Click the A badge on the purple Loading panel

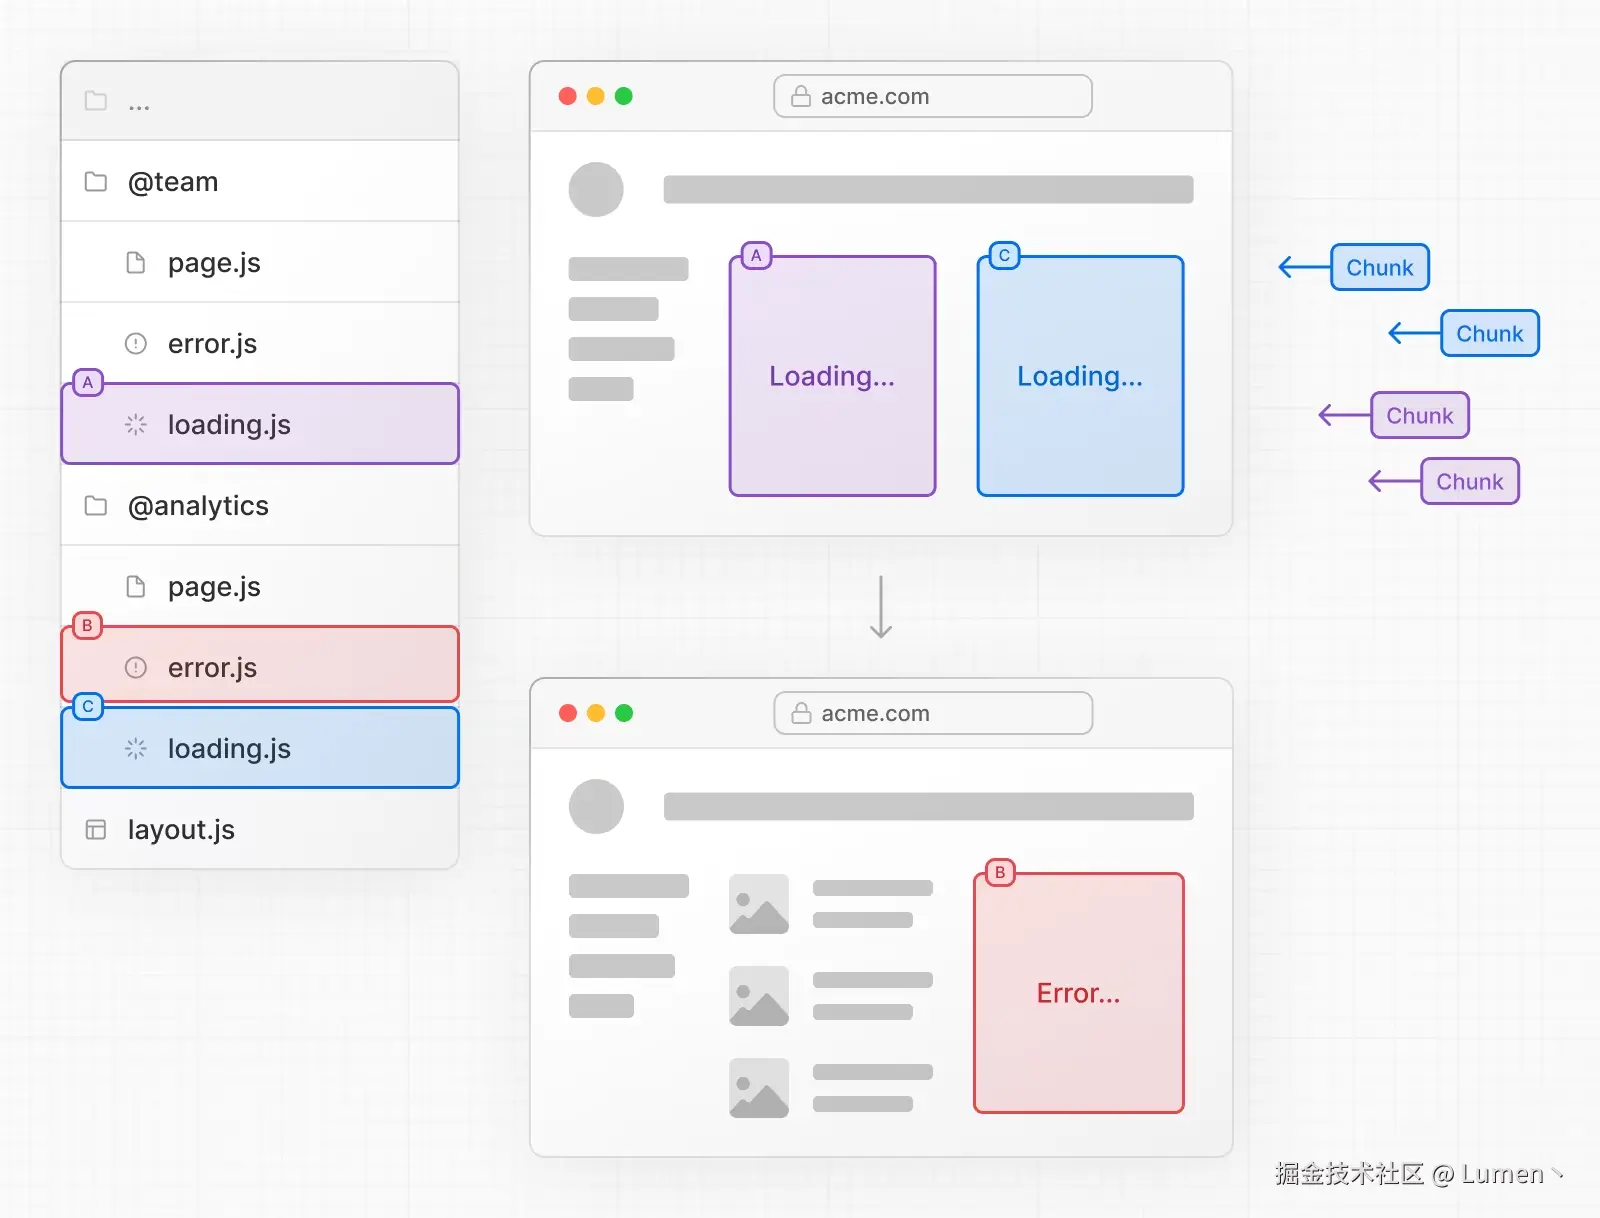(756, 256)
